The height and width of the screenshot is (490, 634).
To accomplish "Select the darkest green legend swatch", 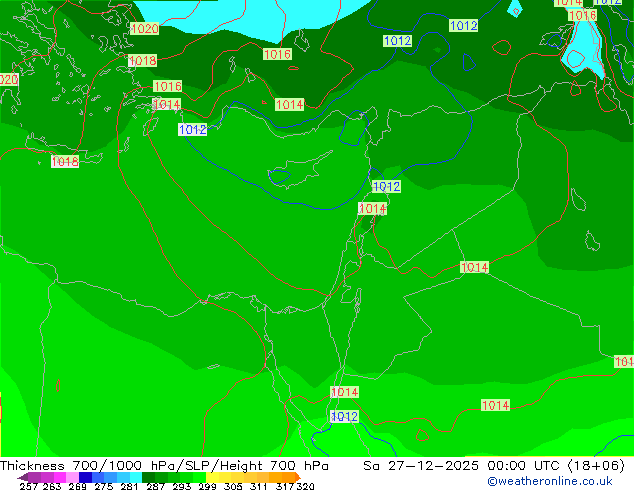I will pos(148,477).
